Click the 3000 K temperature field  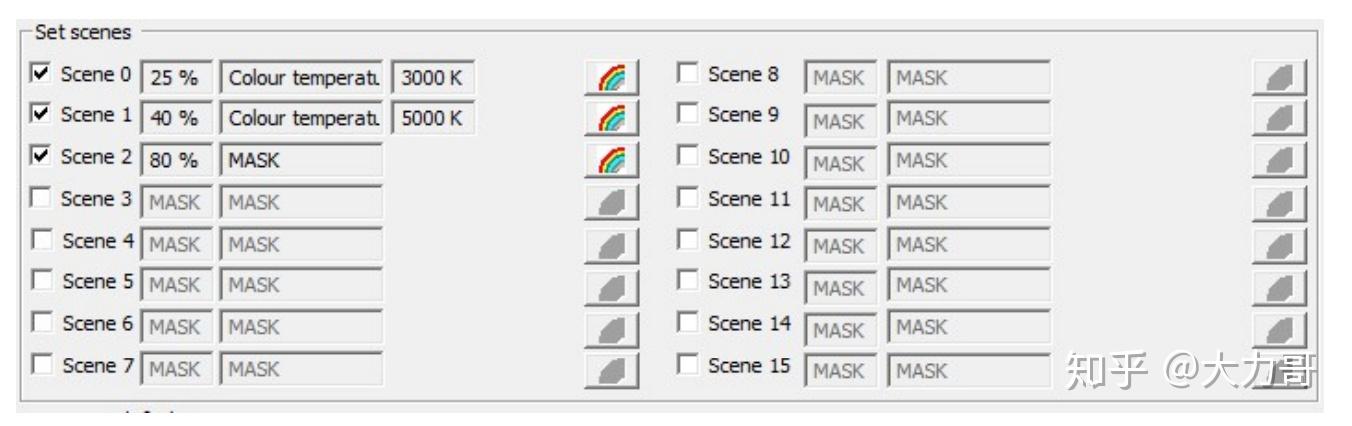(x=432, y=78)
